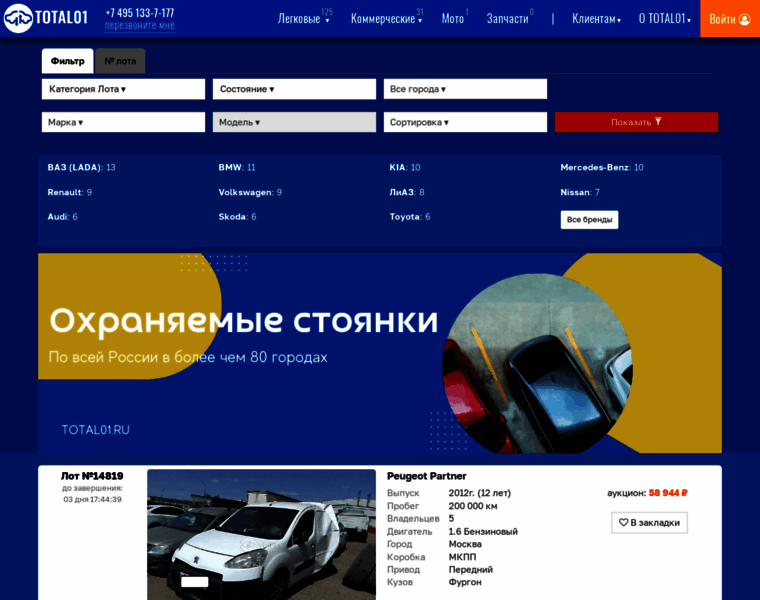Click the mileage value 200 000 км
Image resolution: width=760 pixels, height=600 pixels.
click(x=473, y=506)
